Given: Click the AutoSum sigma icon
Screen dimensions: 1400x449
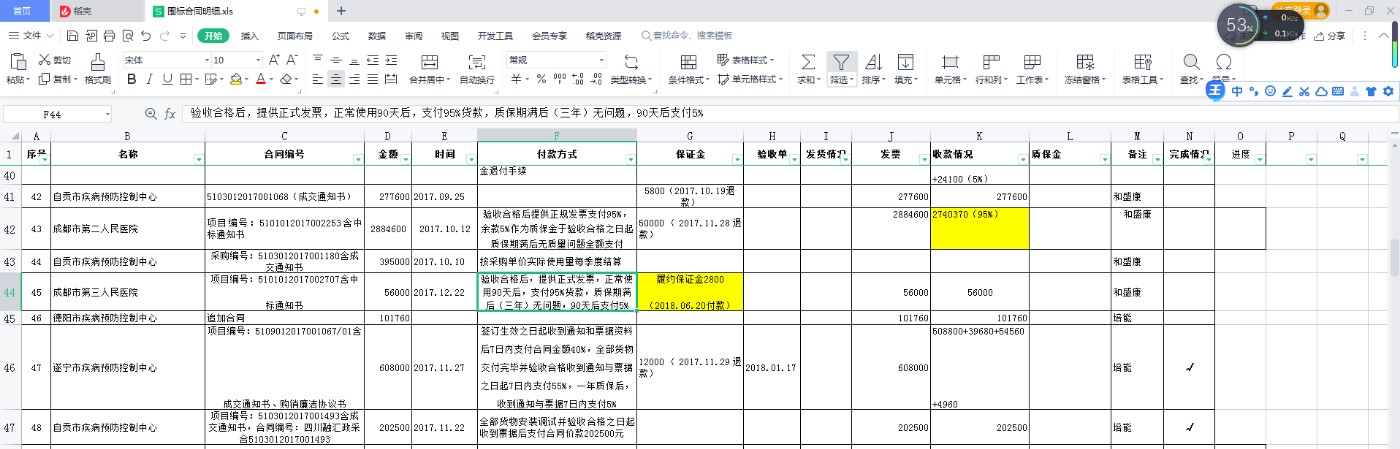Looking at the screenshot, I should pos(808,61).
